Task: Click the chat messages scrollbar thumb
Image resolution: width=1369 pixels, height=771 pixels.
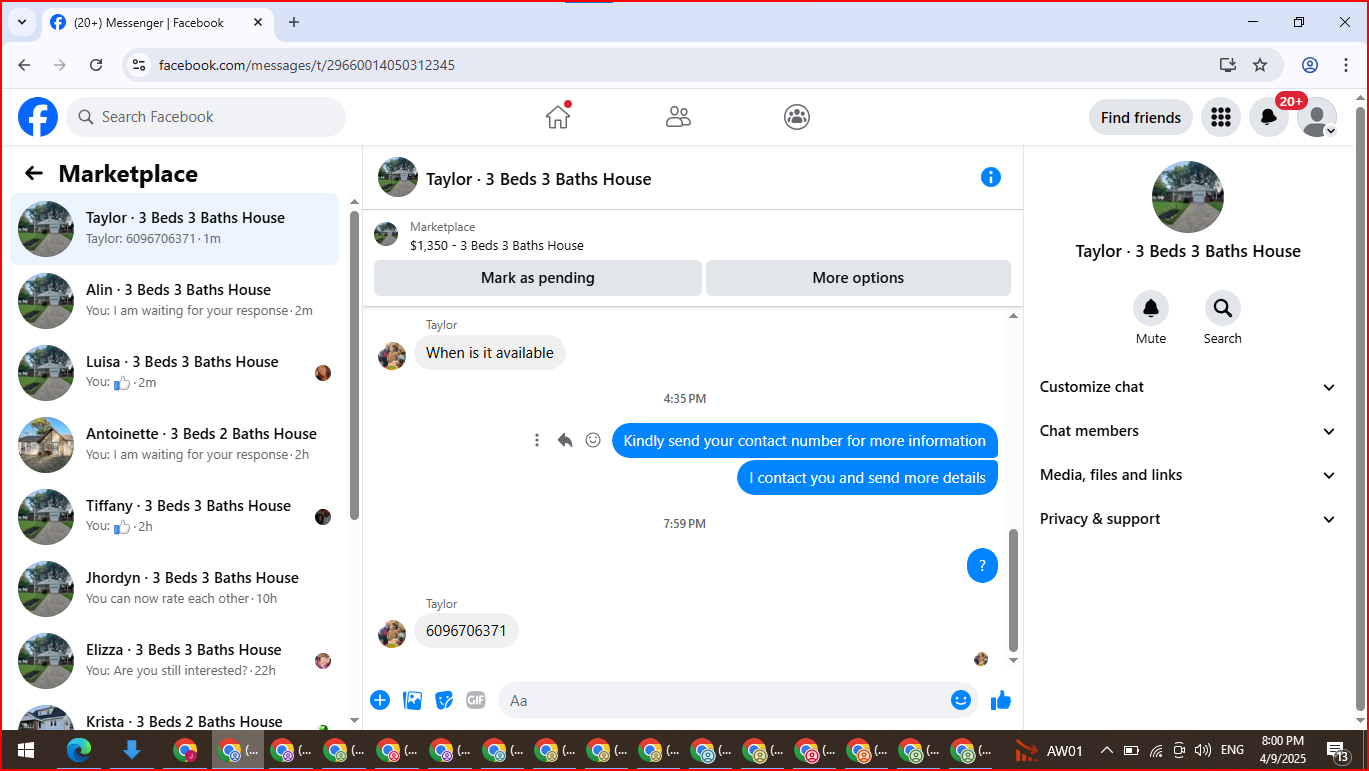Action: coord(1013,590)
